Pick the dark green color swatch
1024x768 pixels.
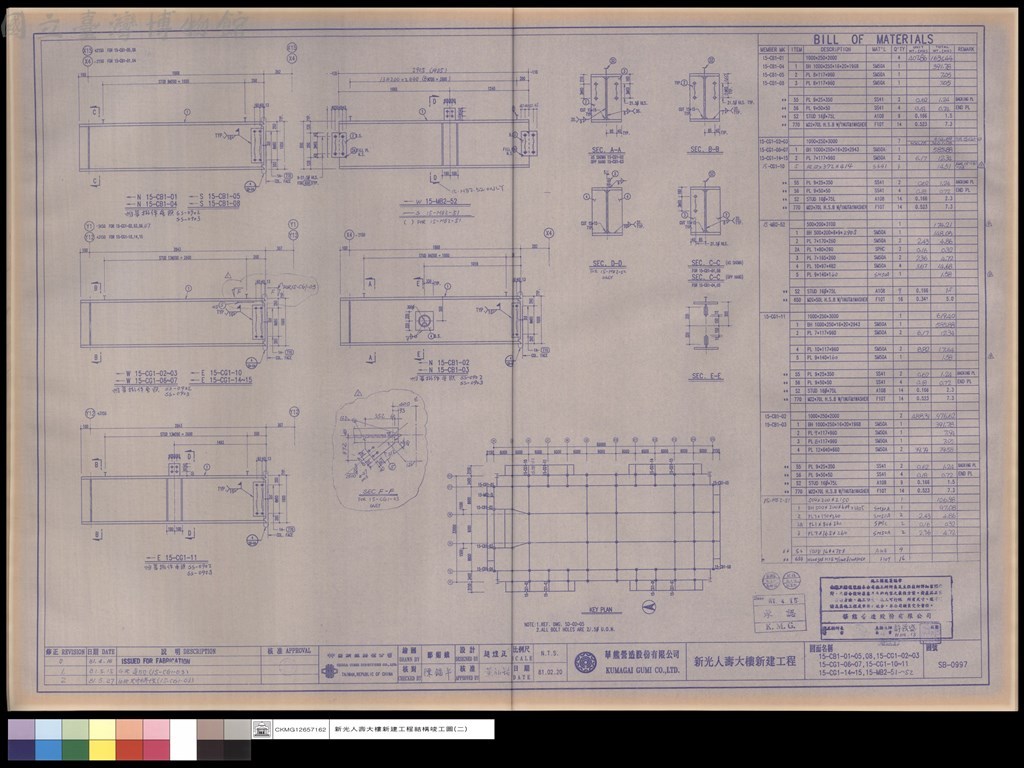click(x=75, y=750)
